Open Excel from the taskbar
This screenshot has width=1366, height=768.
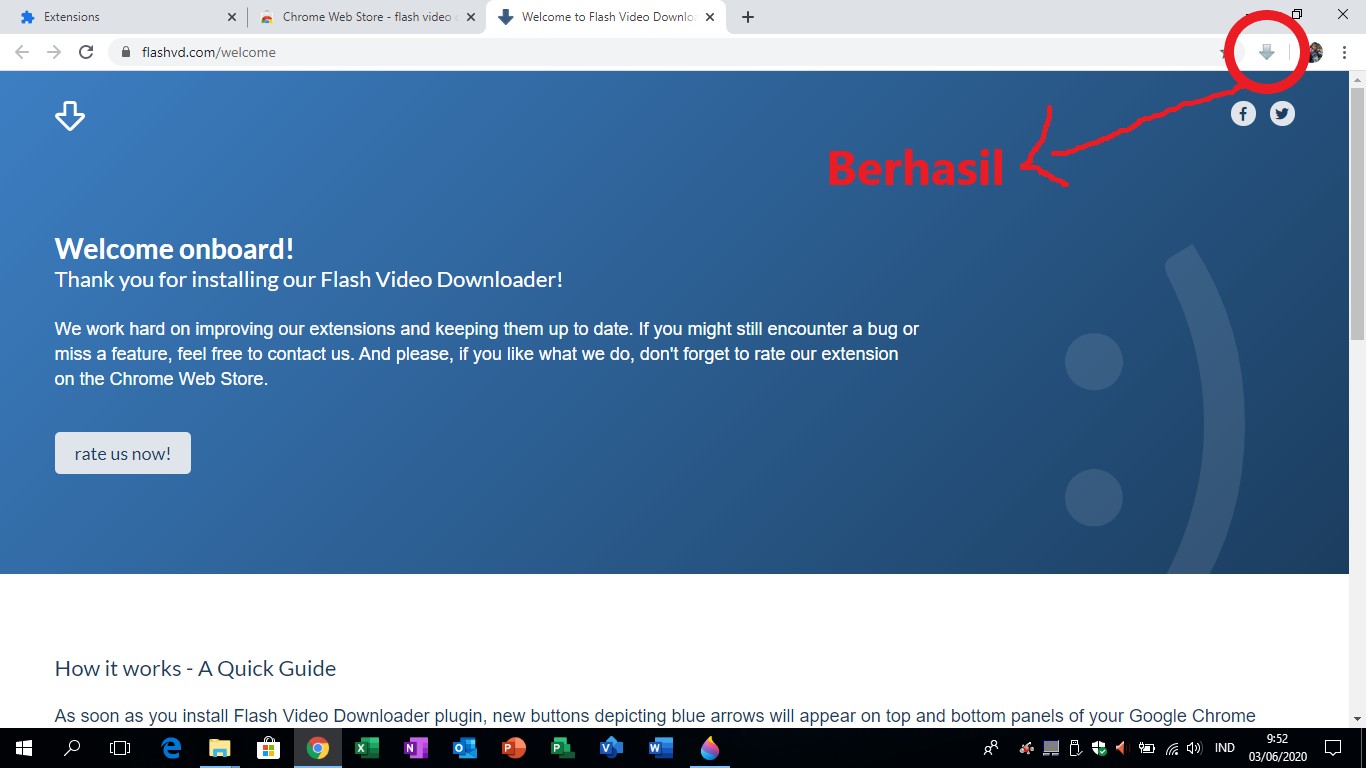(x=367, y=748)
